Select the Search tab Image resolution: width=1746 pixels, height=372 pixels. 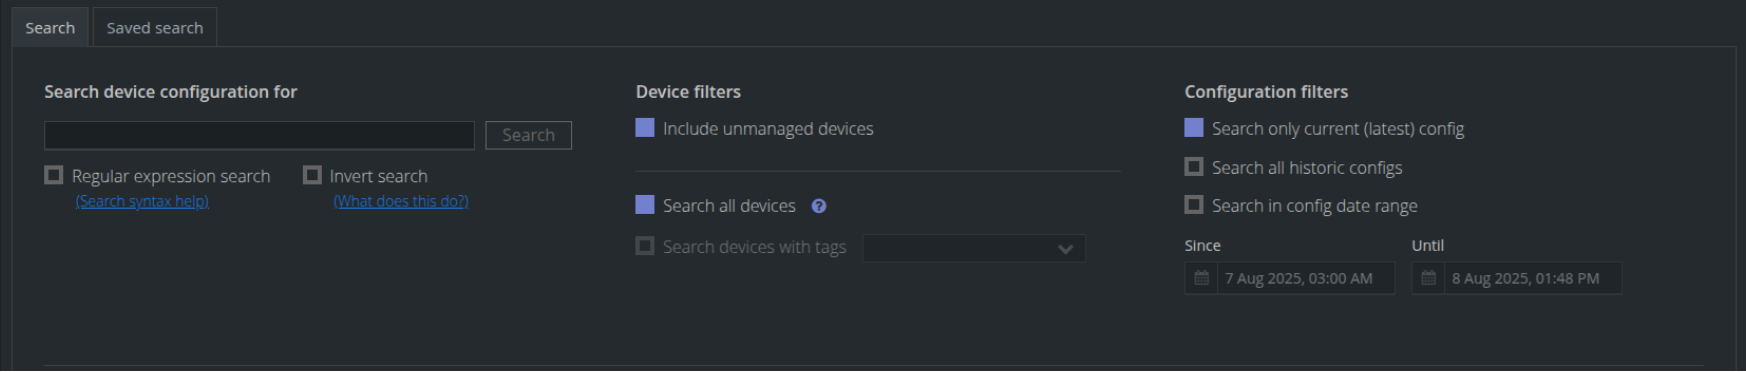point(50,28)
